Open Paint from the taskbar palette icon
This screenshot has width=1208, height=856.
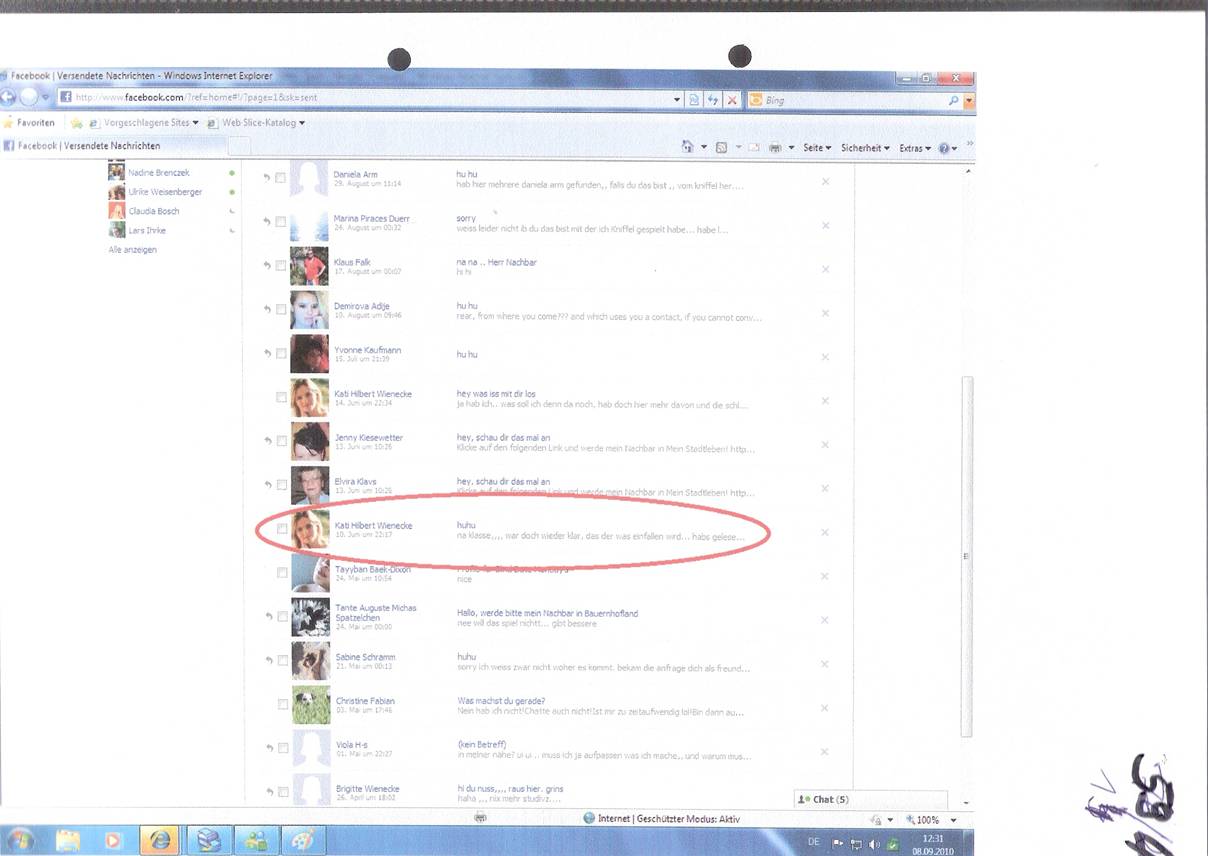point(301,840)
